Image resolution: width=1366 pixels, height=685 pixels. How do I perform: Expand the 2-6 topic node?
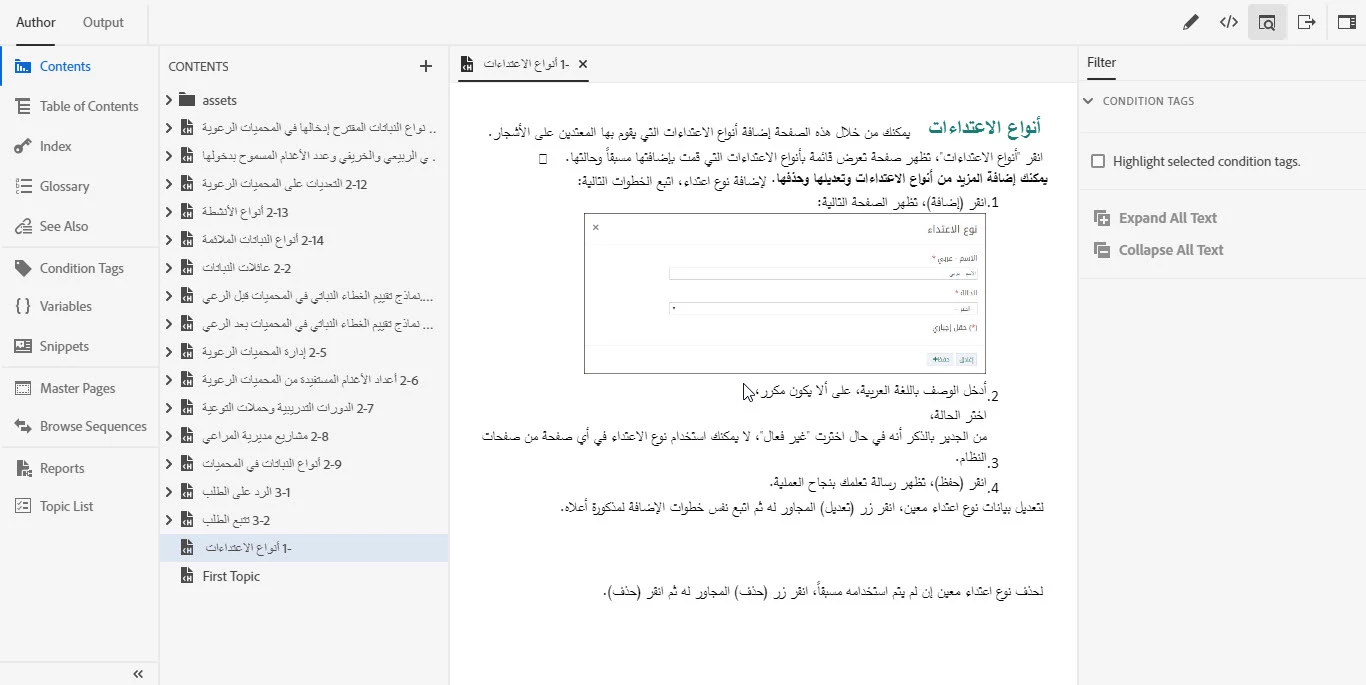(169, 380)
